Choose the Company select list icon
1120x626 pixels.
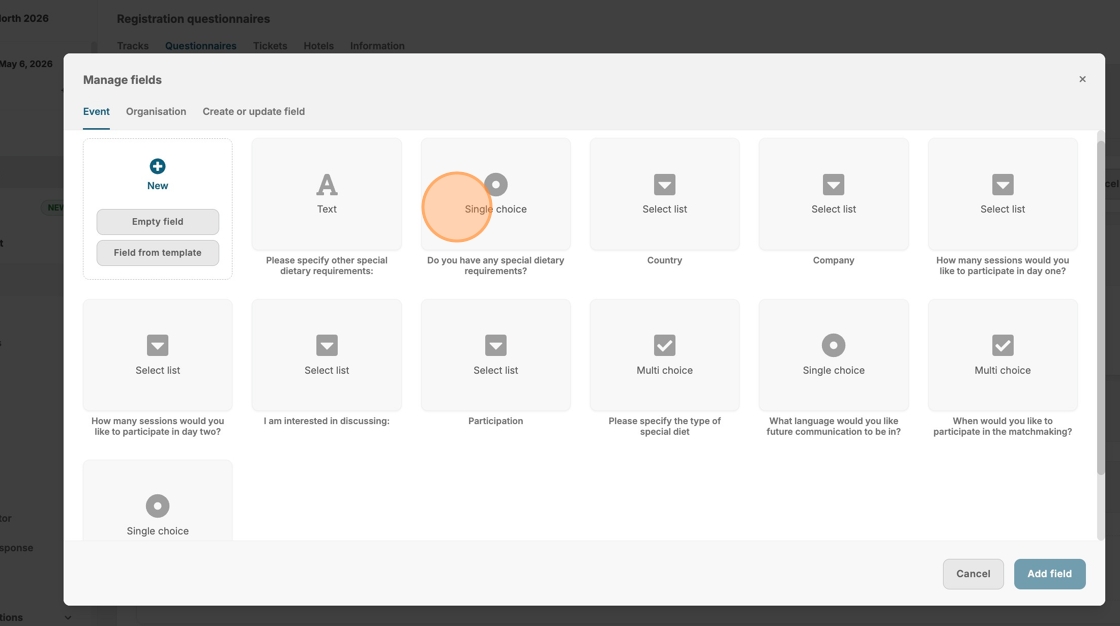[834, 184]
